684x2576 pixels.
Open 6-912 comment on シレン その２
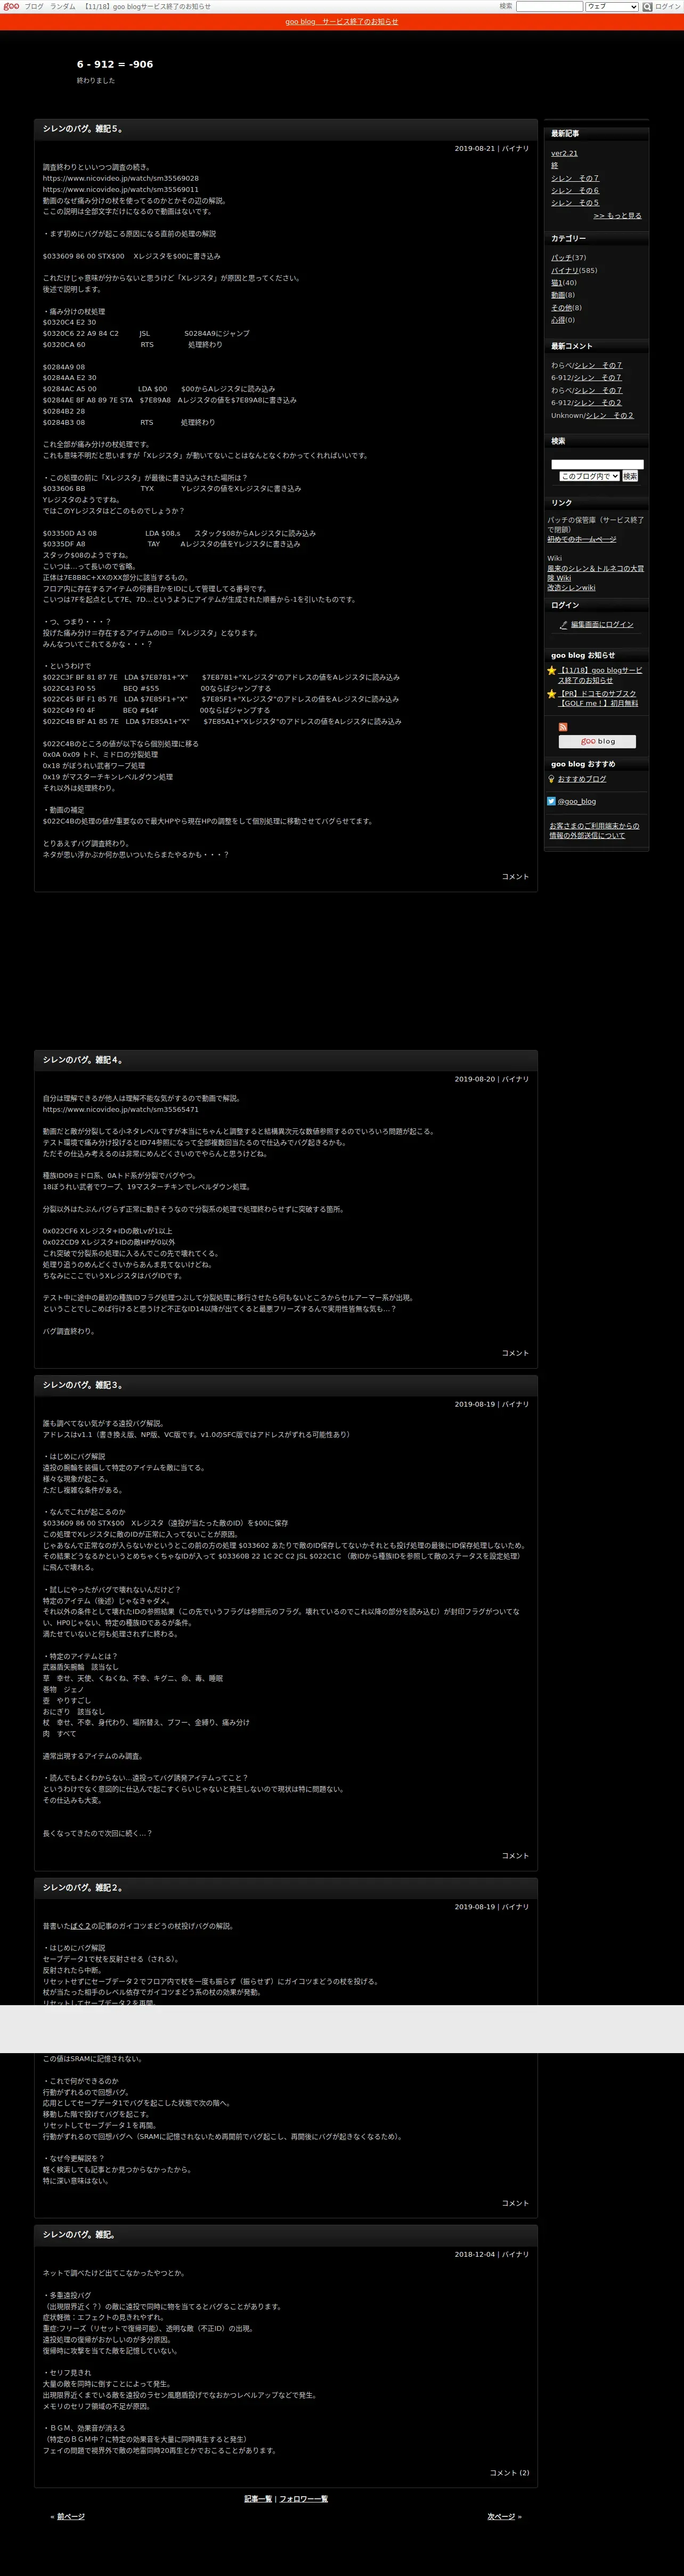tap(598, 403)
